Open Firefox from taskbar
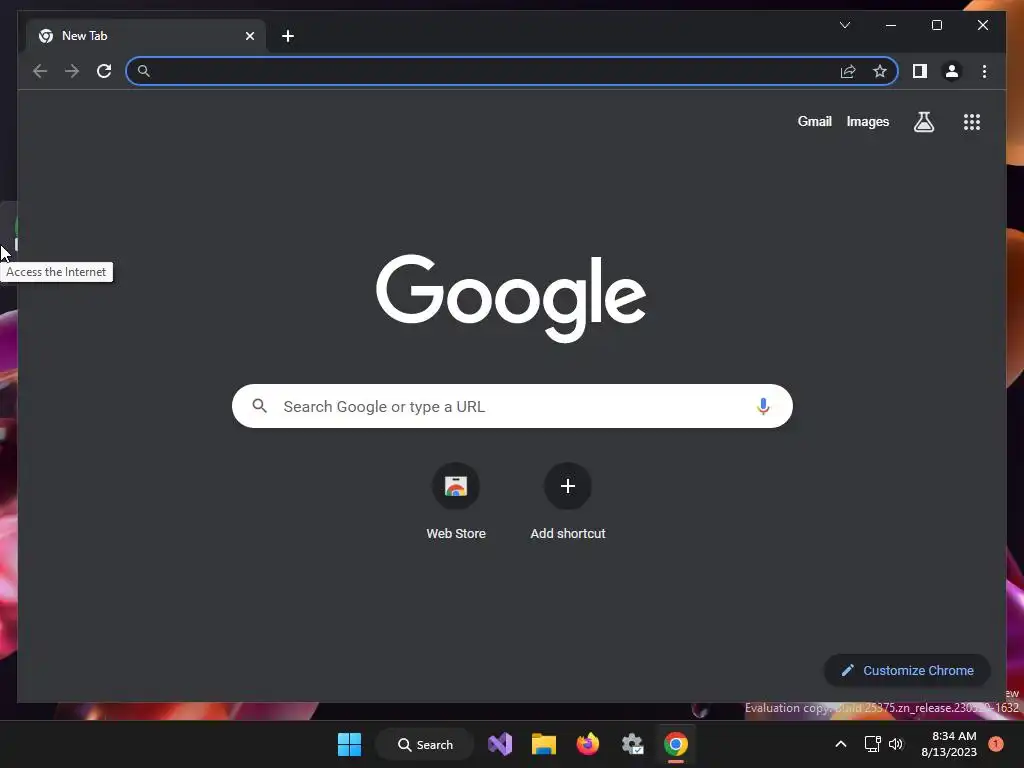 588,744
